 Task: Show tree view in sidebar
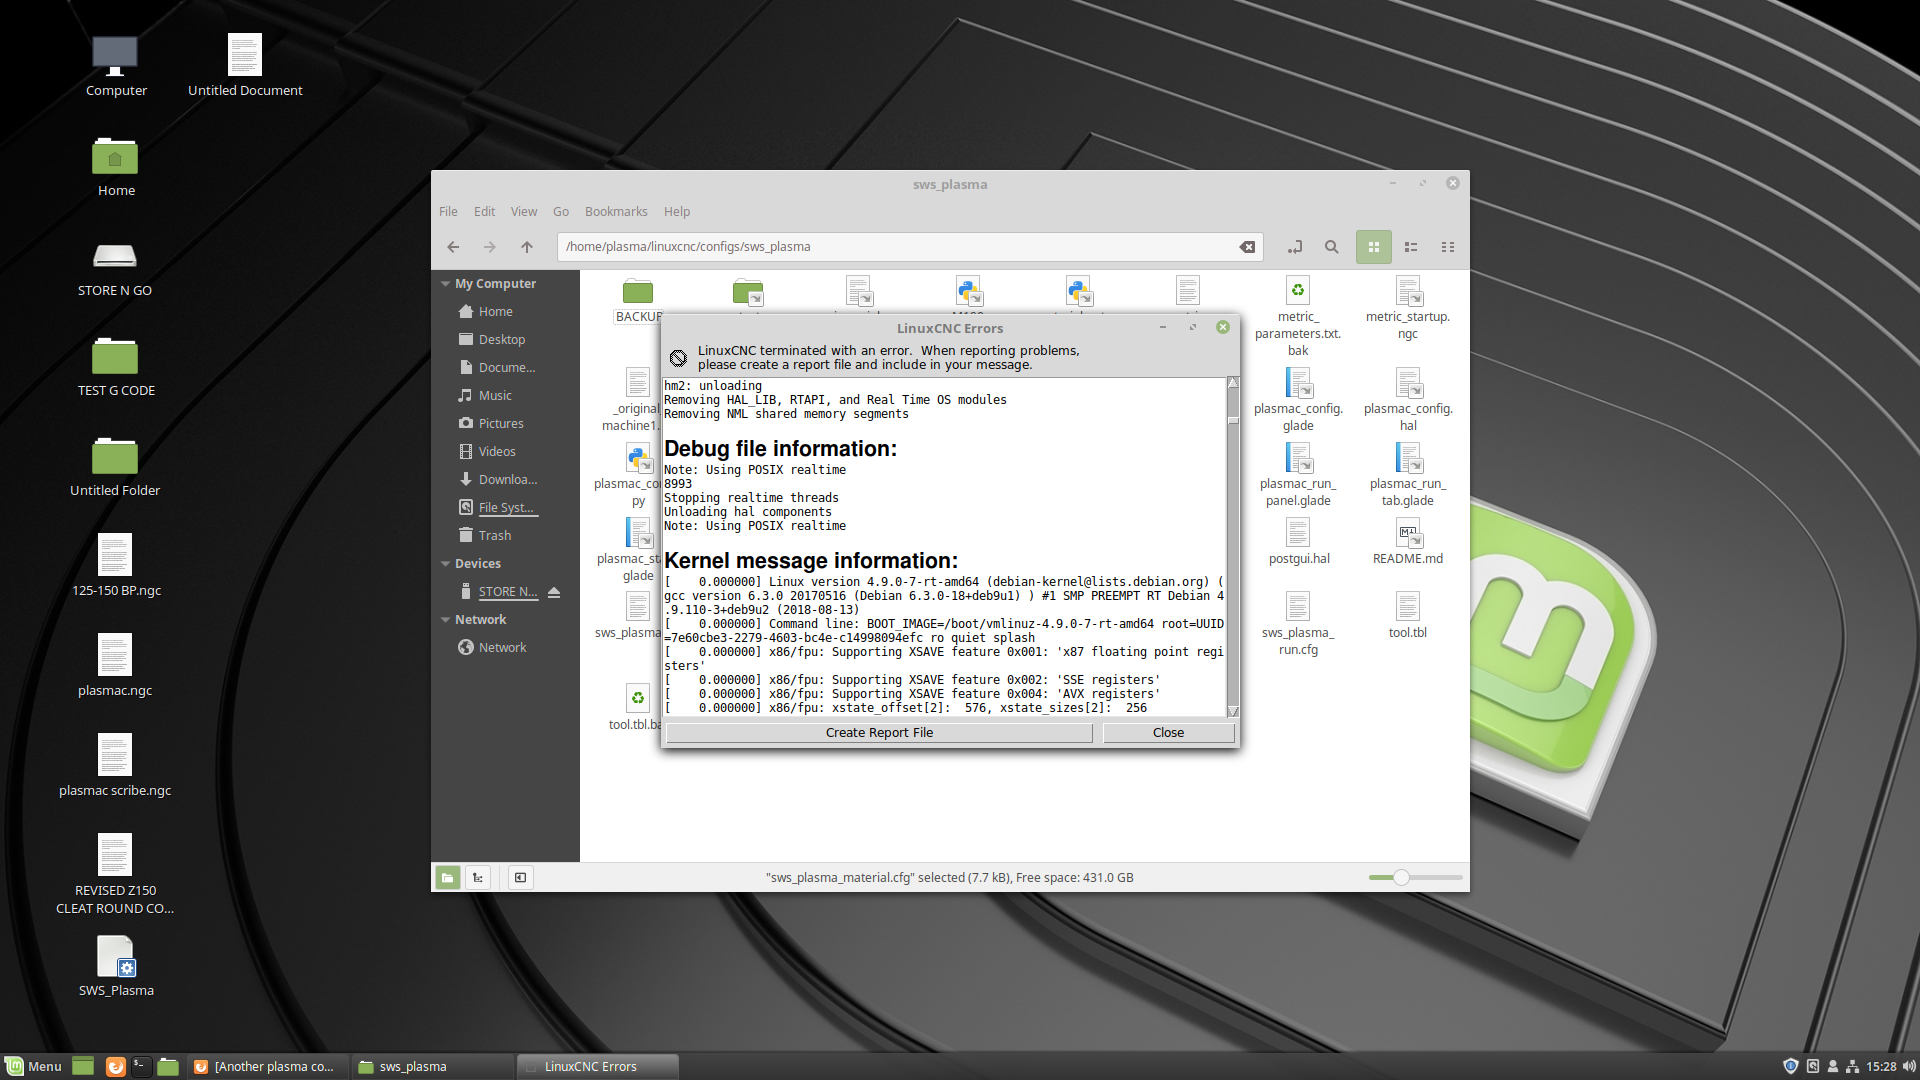479,878
